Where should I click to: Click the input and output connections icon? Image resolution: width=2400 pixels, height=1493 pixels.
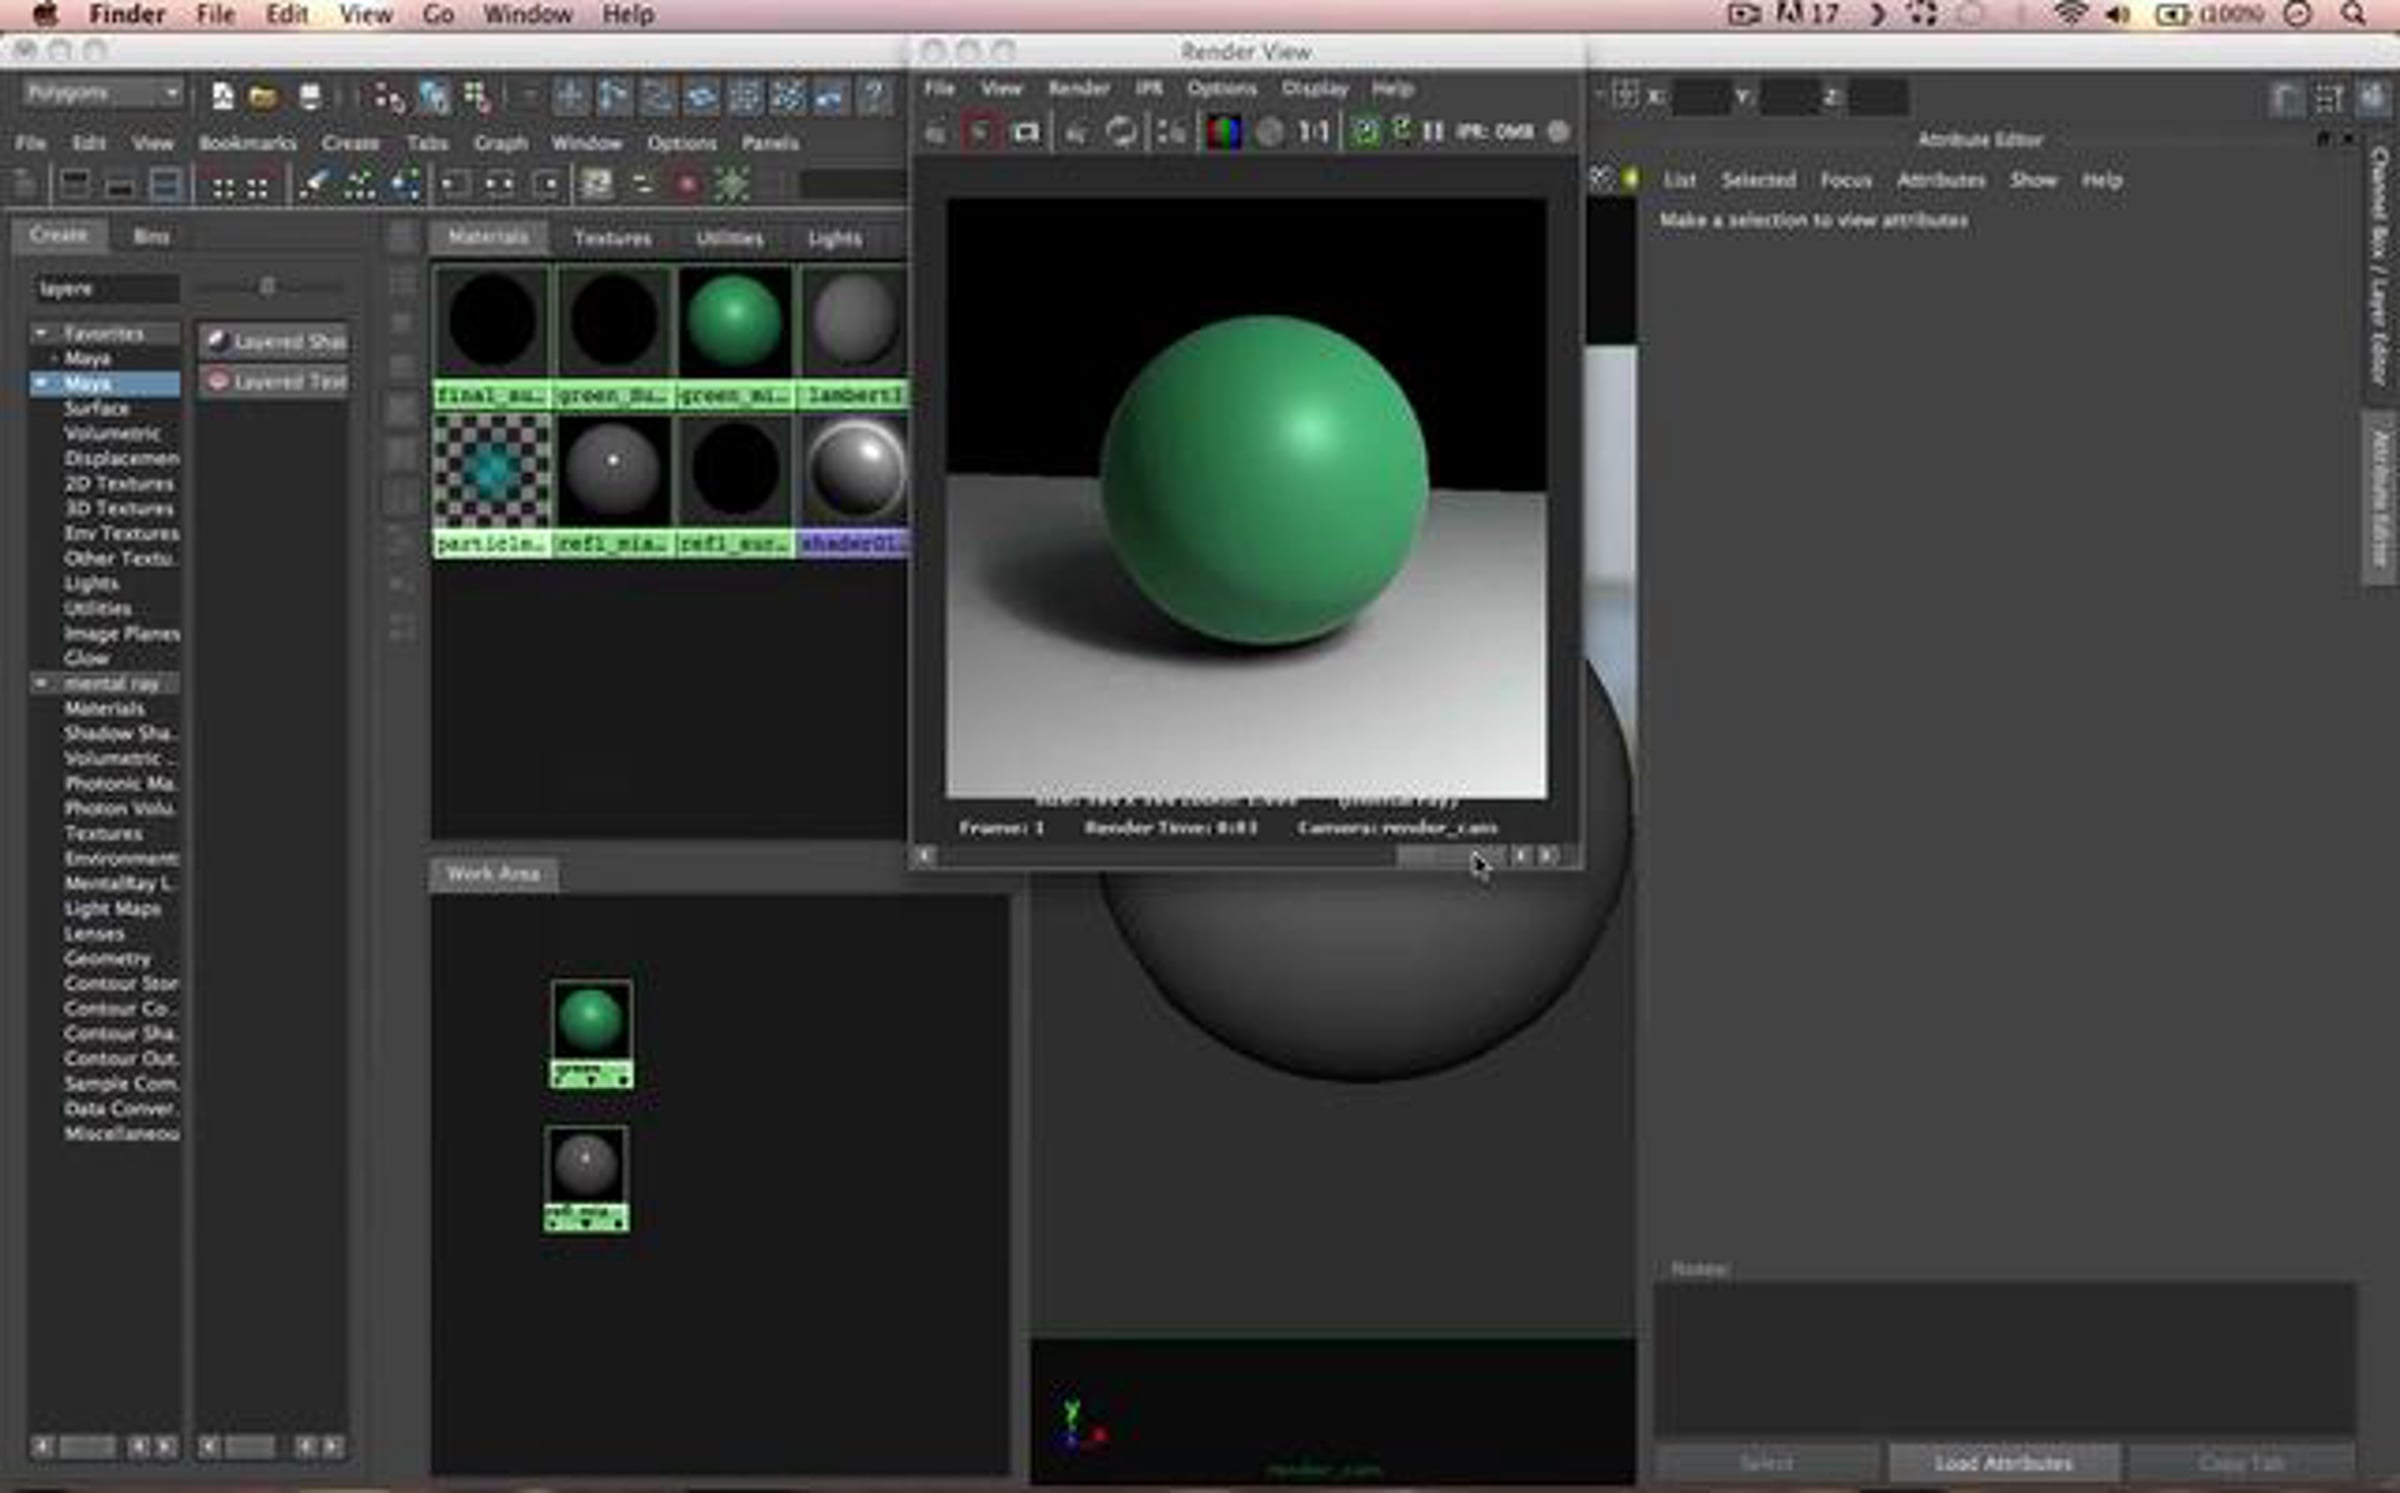click(498, 185)
